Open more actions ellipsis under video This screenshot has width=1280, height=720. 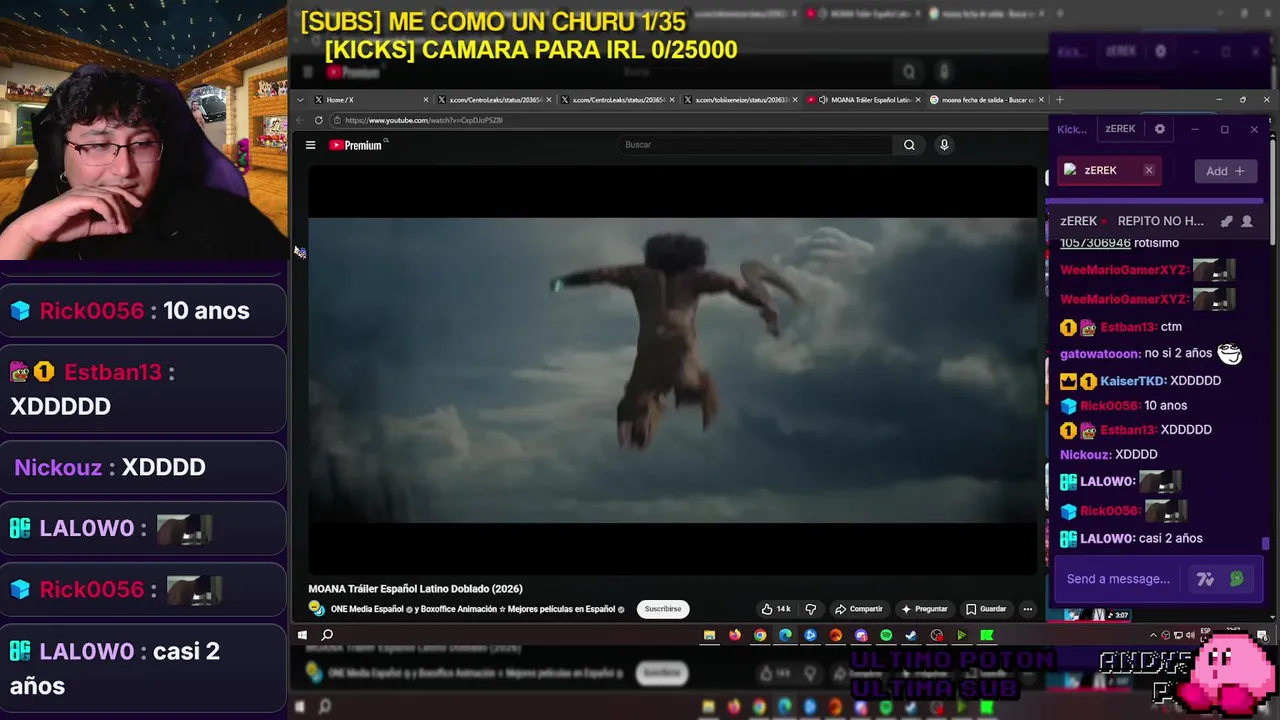pos(1027,609)
